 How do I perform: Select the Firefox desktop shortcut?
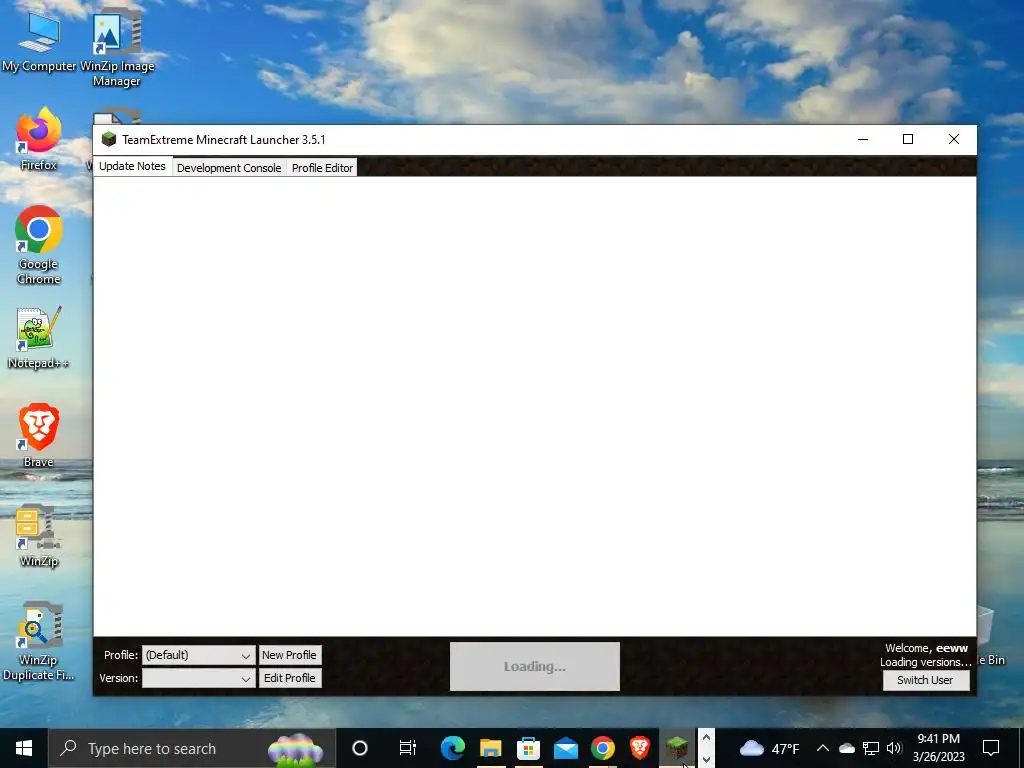coord(39,139)
